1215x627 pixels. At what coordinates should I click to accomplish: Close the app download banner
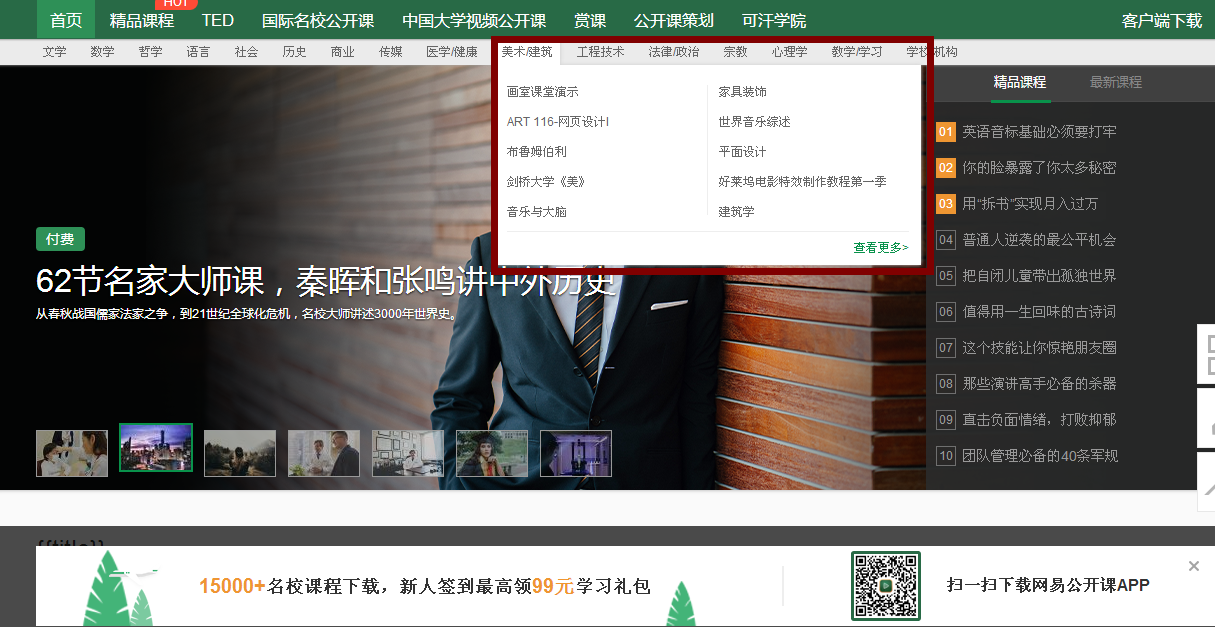1193,566
